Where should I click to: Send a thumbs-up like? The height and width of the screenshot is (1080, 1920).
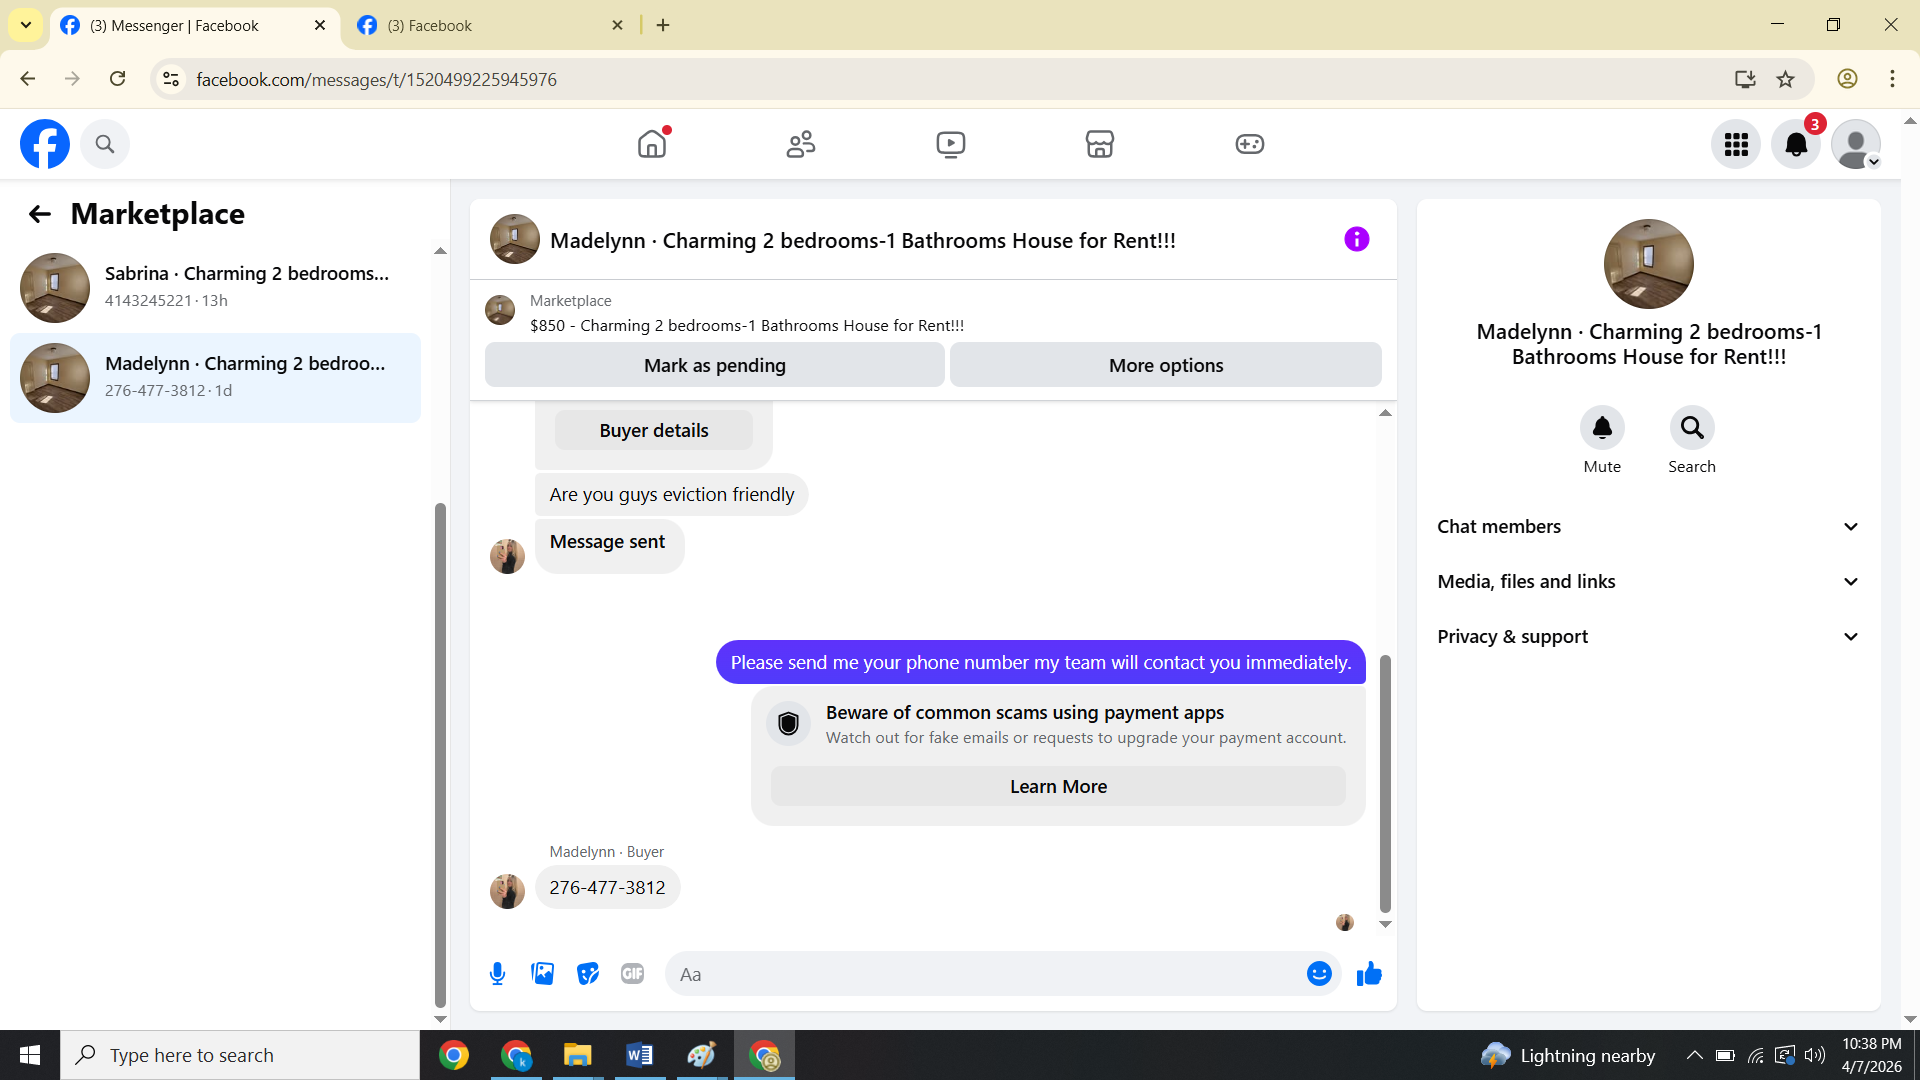[1369, 974]
